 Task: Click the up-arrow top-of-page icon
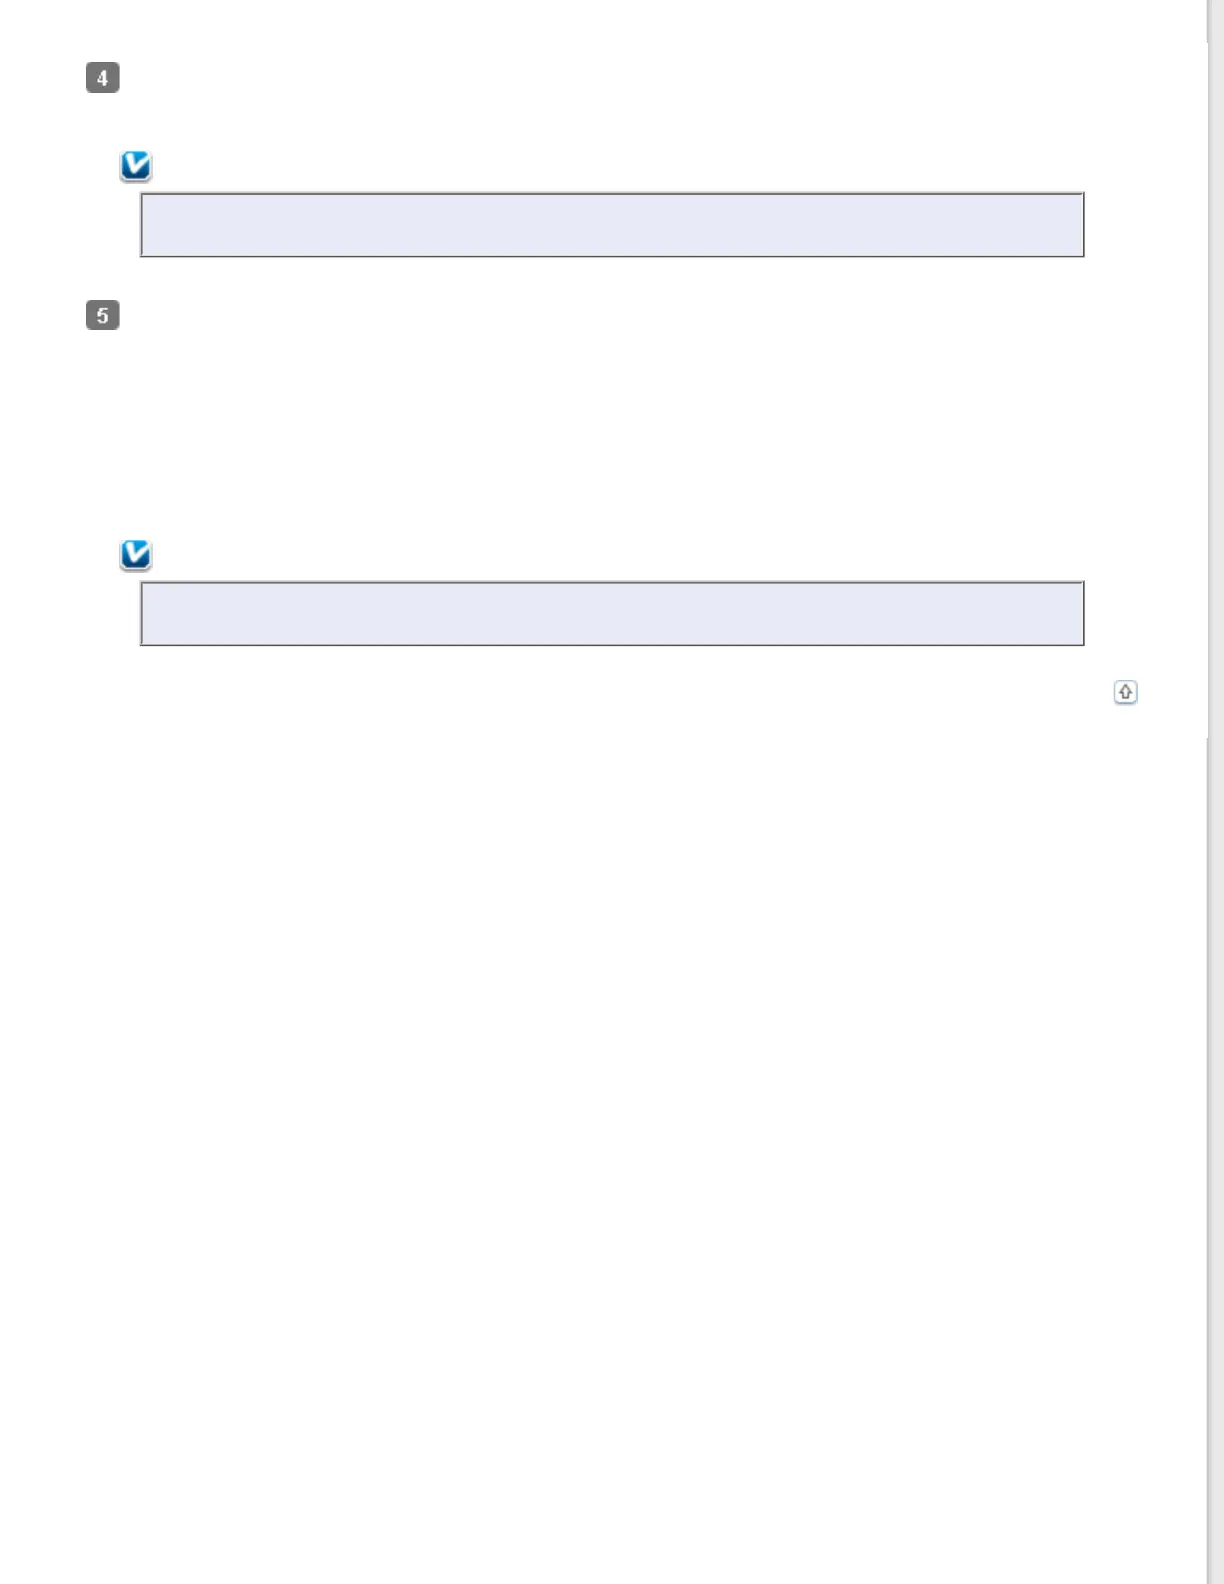click(1125, 692)
